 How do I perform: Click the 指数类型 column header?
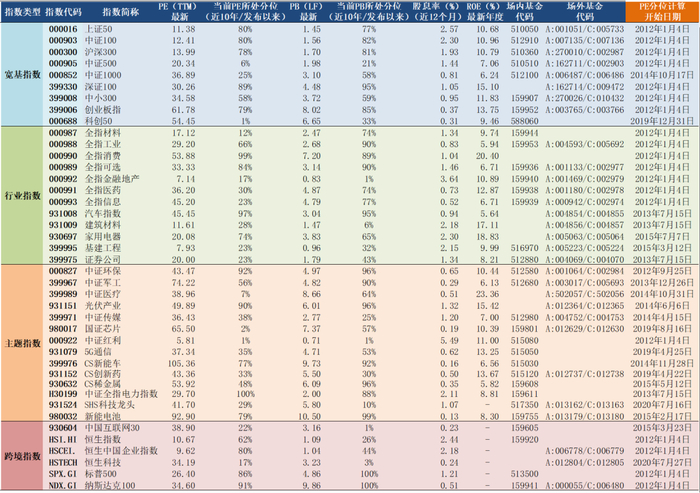point(23,12)
